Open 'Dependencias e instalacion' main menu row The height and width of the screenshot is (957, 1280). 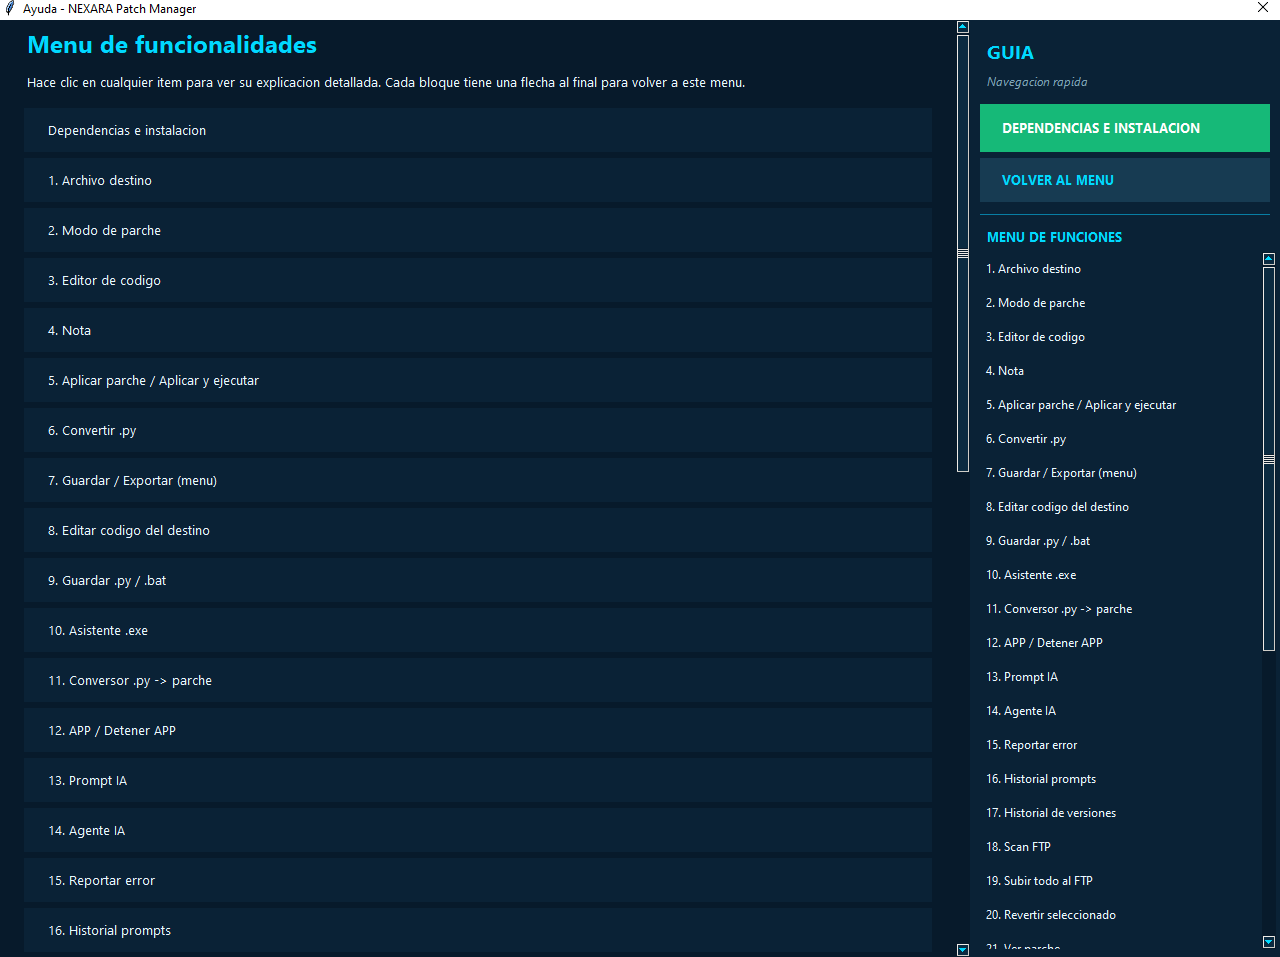(478, 130)
